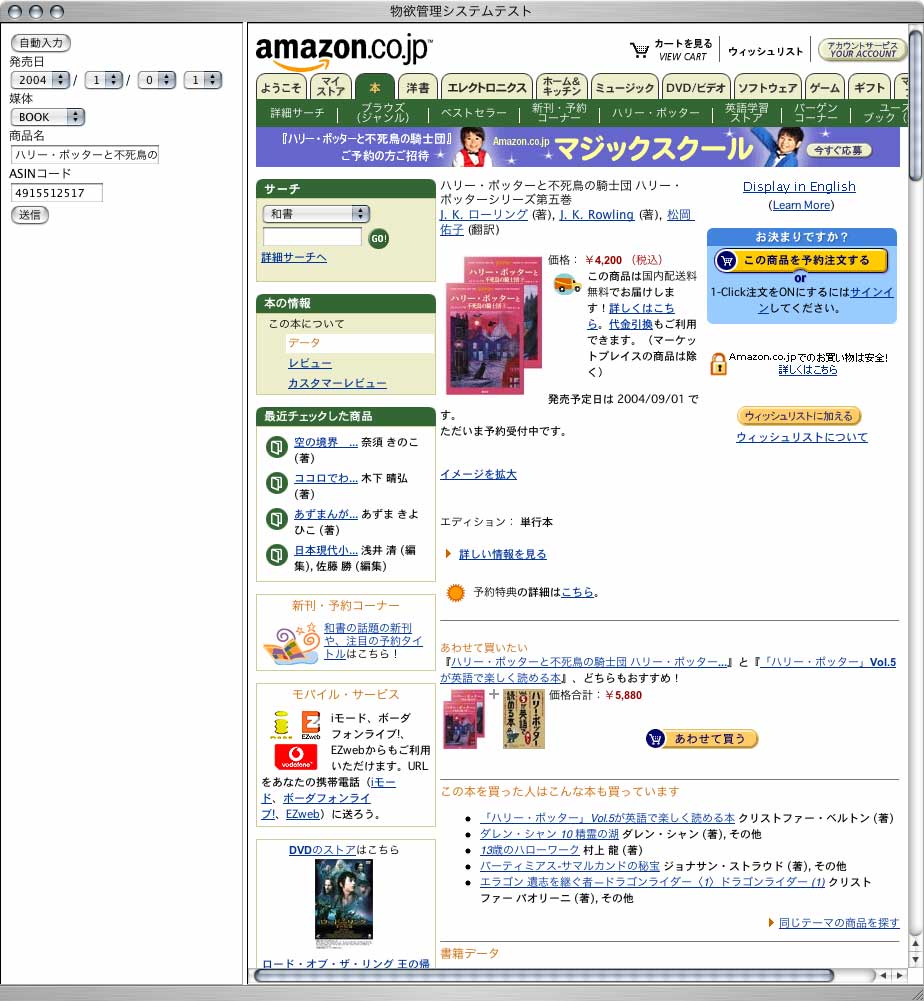Click the book icon beside 空の境界

click(x=276, y=447)
